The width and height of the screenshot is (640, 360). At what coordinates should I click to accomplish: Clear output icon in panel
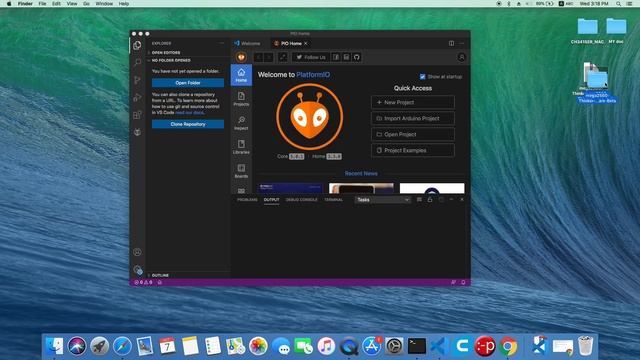click(x=419, y=200)
